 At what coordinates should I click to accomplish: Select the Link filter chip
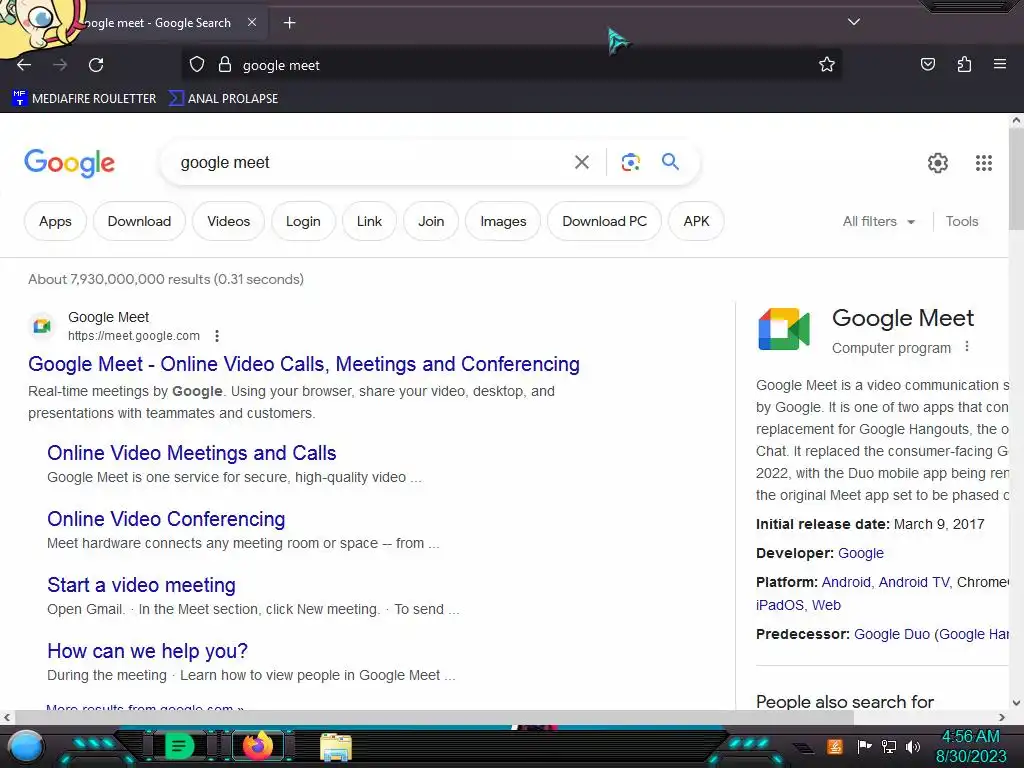tap(369, 221)
